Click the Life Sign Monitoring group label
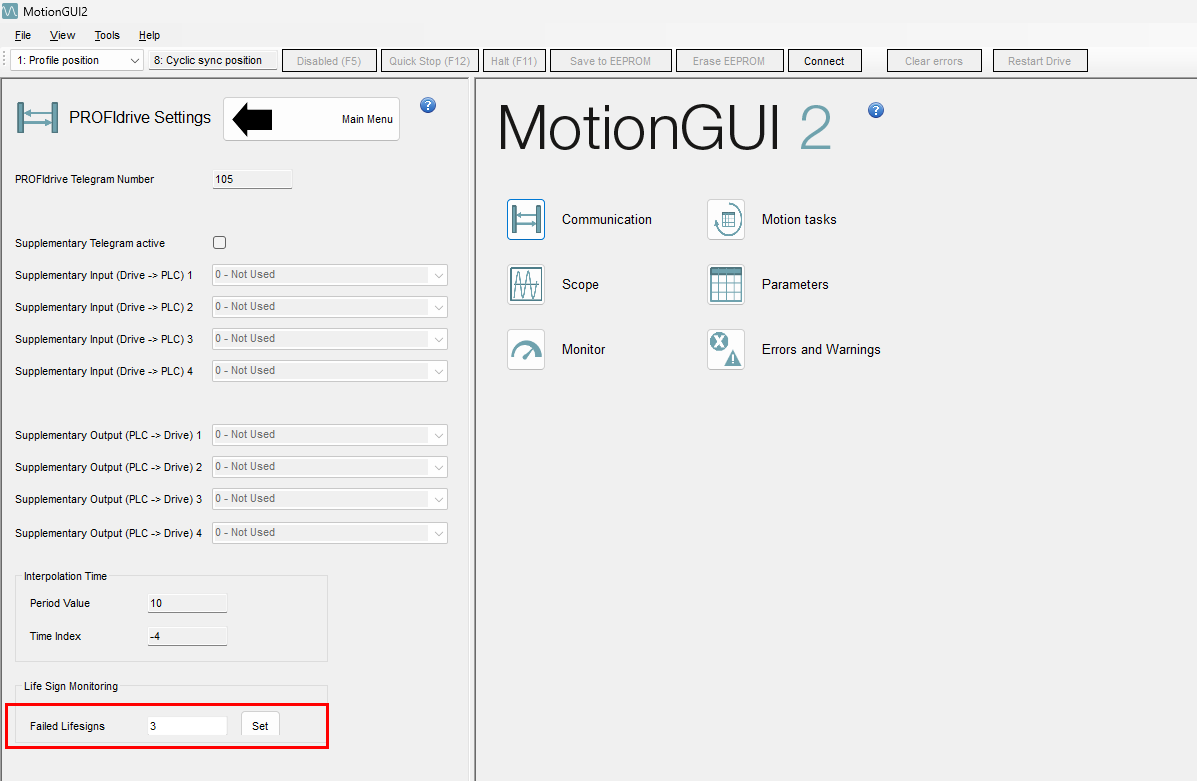The height and width of the screenshot is (781, 1197). point(71,686)
